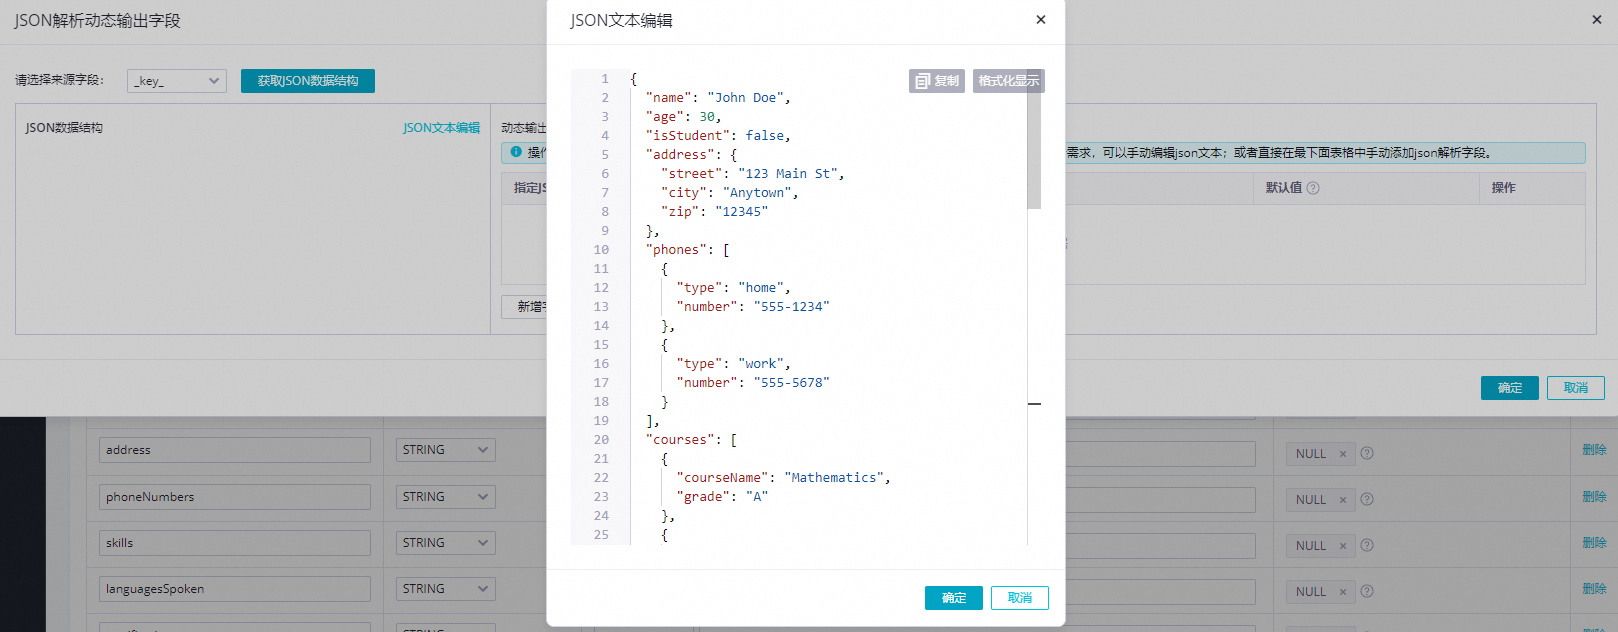Open STRING type dropdown for address row
The width and height of the screenshot is (1618, 632).
pyautogui.click(x=446, y=450)
